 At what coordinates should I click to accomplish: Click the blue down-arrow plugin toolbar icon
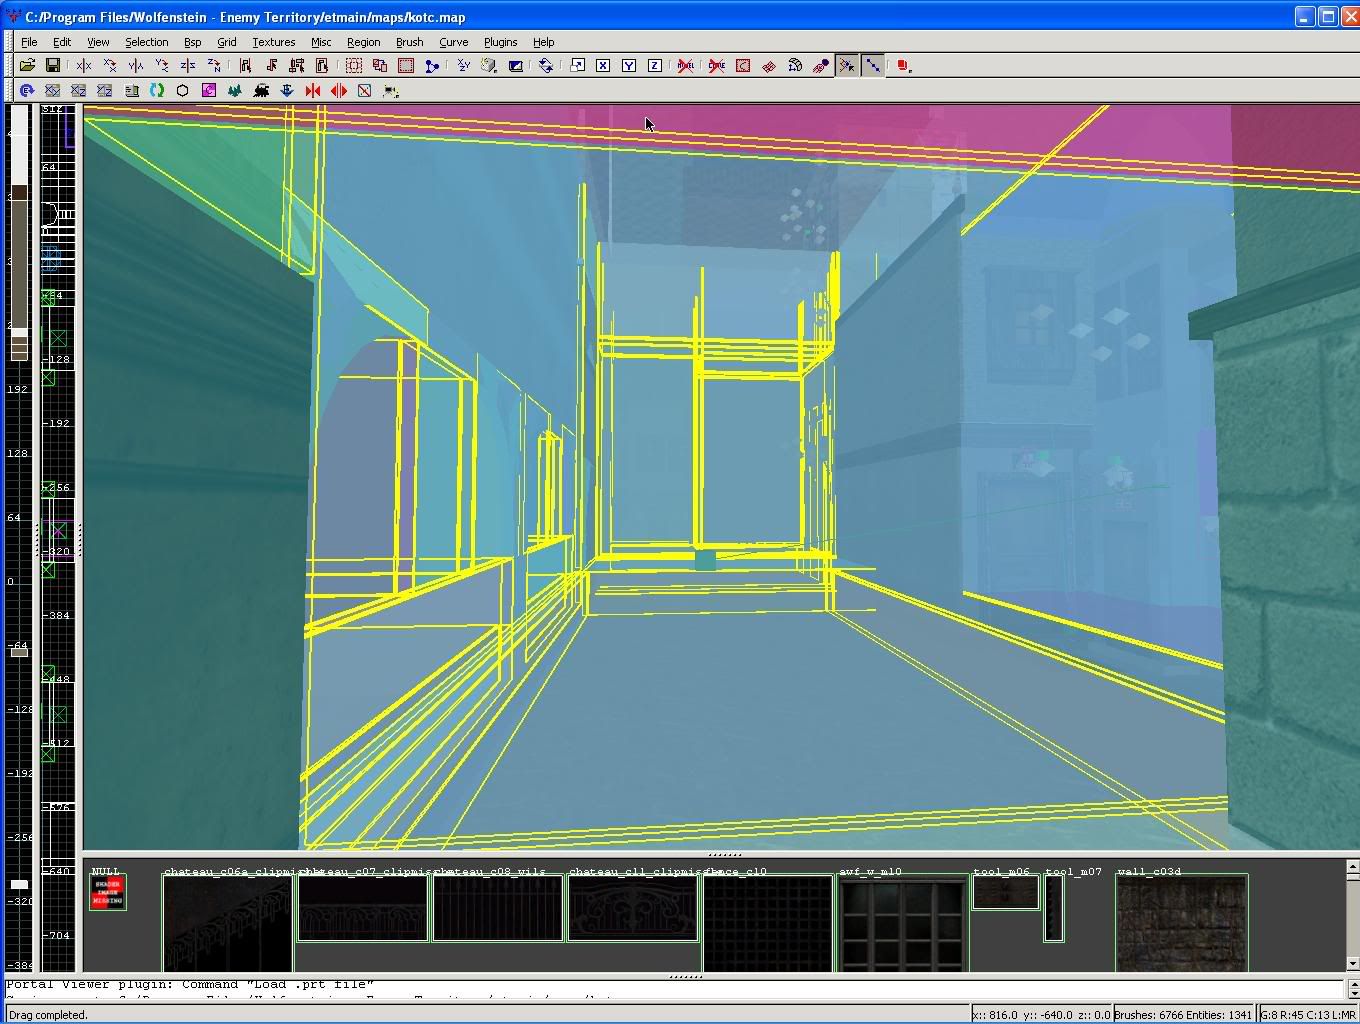287,91
